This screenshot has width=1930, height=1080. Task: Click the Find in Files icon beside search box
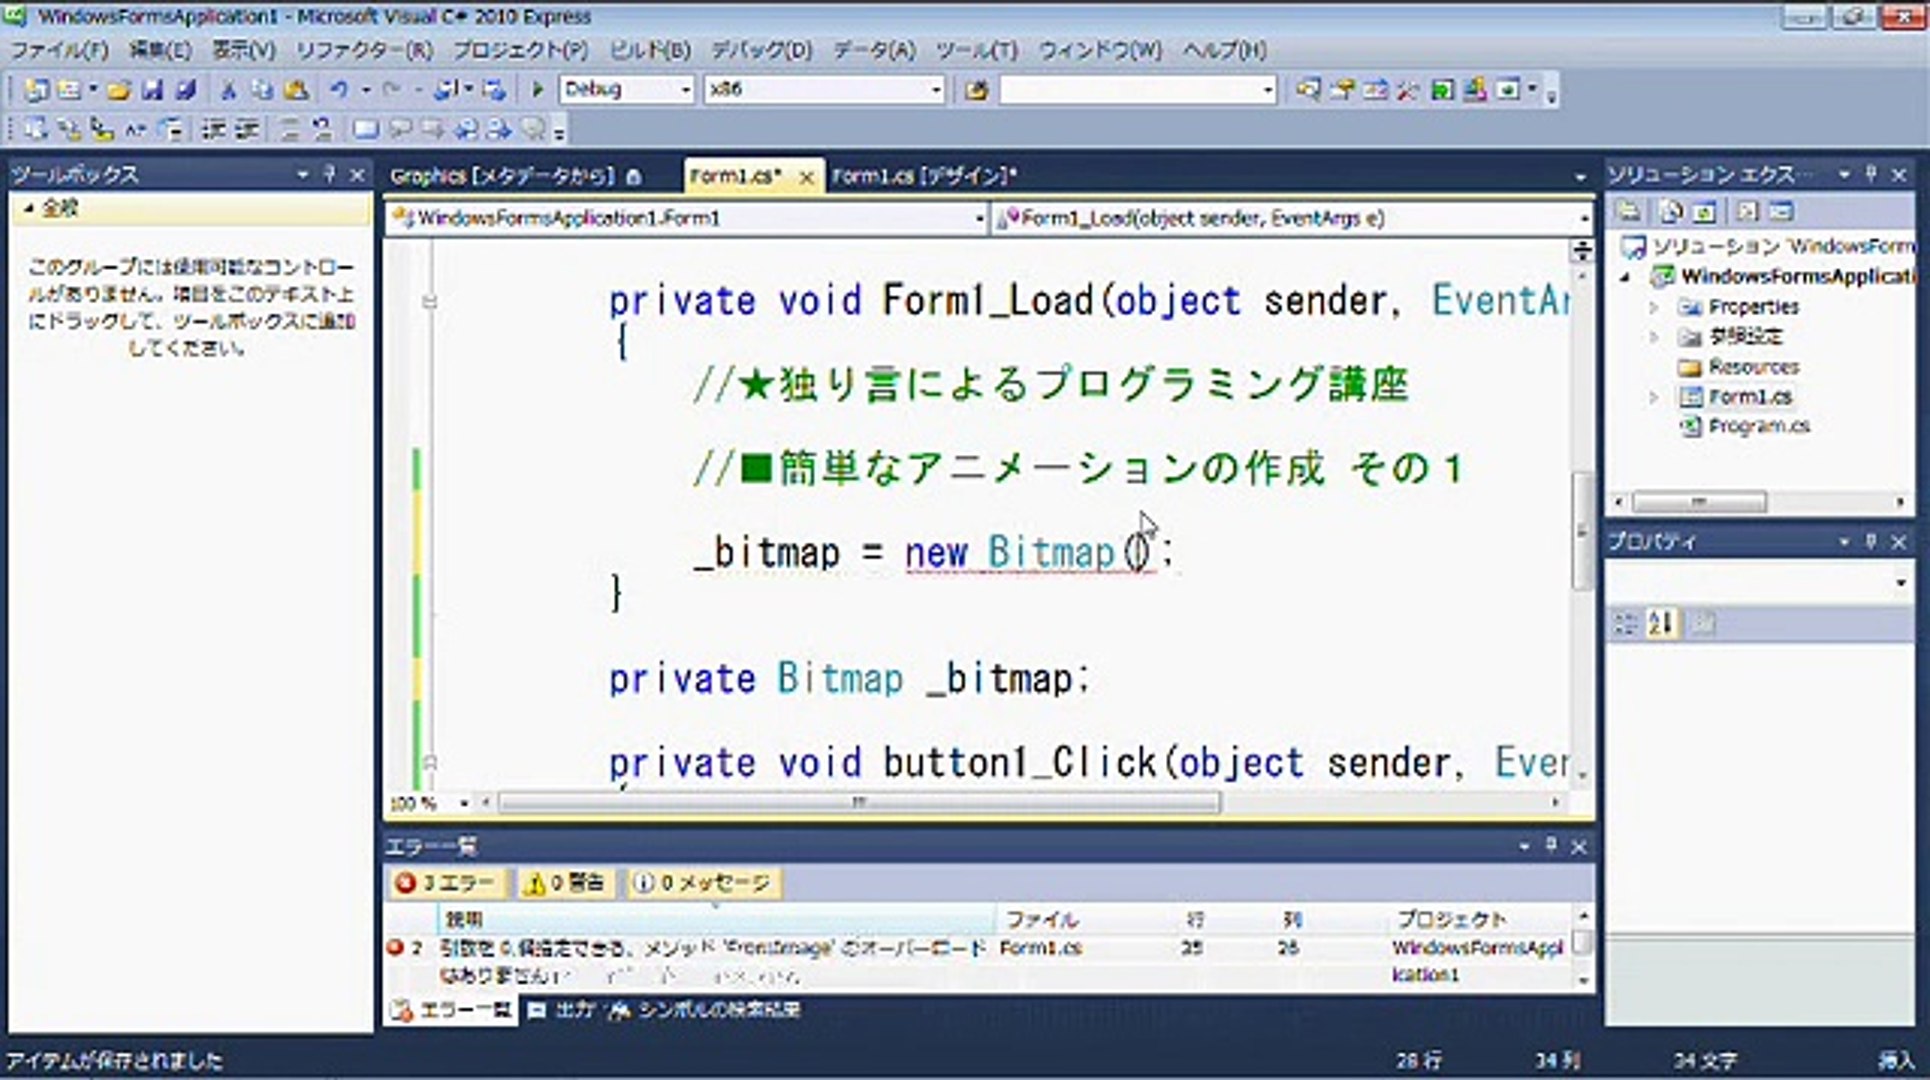[x=976, y=90]
